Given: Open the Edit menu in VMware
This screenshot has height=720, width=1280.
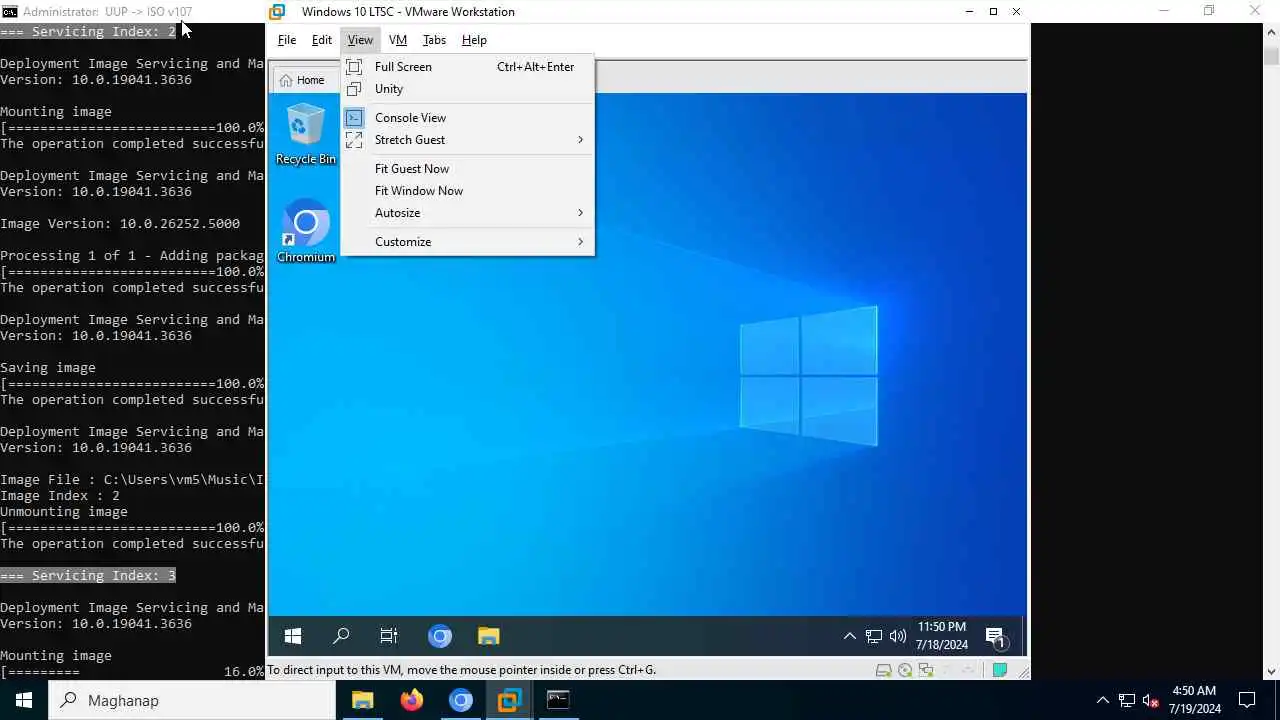Looking at the screenshot, I should point(321,40).
